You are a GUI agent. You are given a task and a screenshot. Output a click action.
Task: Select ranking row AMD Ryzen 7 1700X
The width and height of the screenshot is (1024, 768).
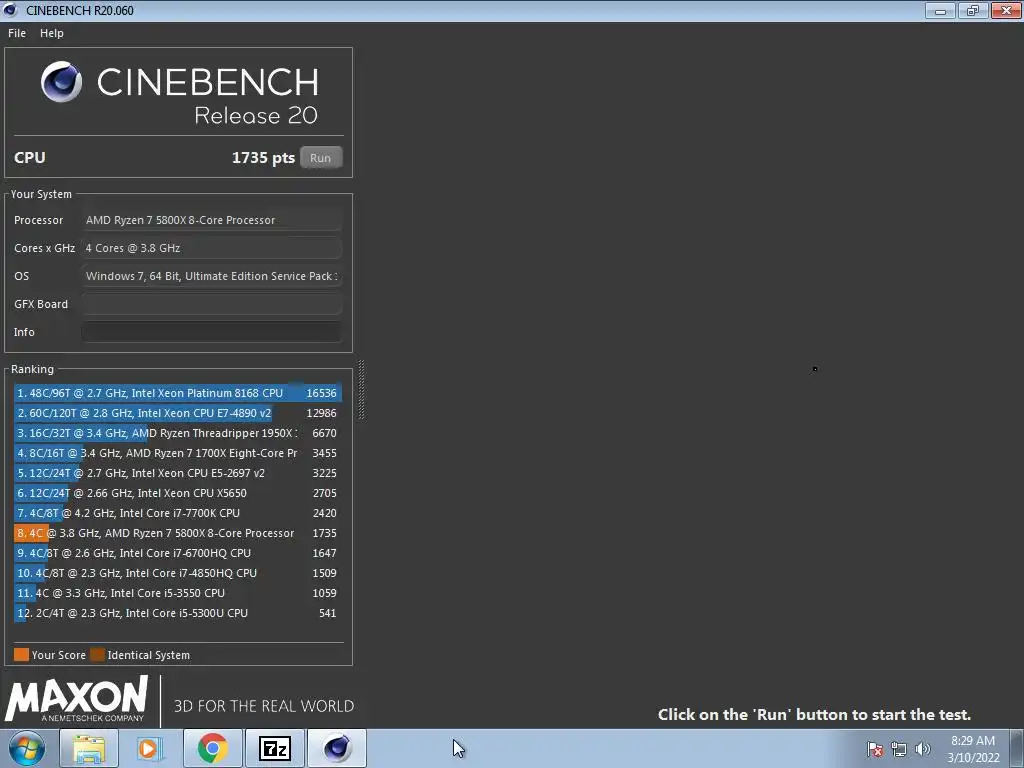tap(178, 453)
